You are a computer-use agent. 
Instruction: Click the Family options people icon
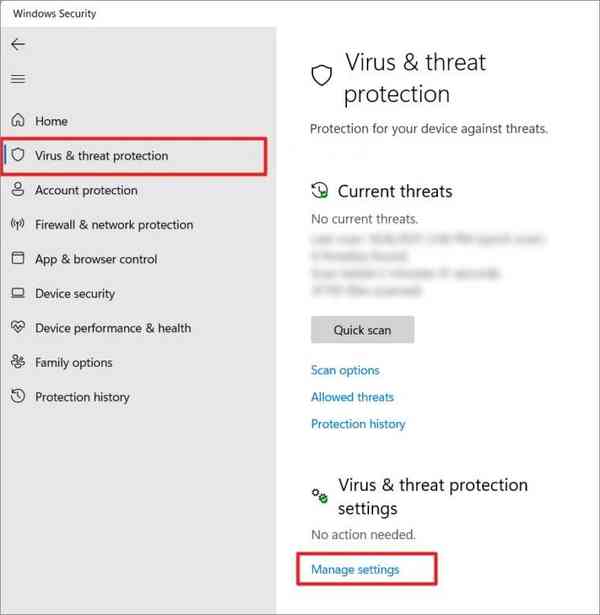(17, 363)
